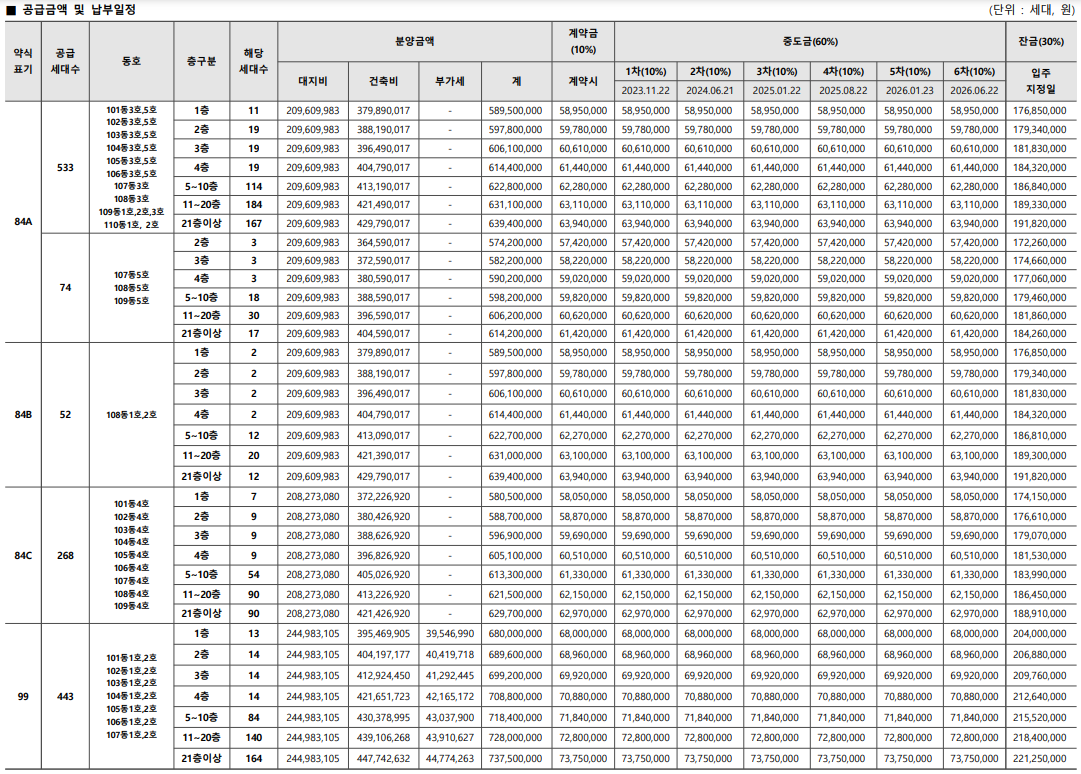The width and height of the screenshot is (1081, 774).
Task: Select the 99 type cell
Action: (x=23, y=697)
